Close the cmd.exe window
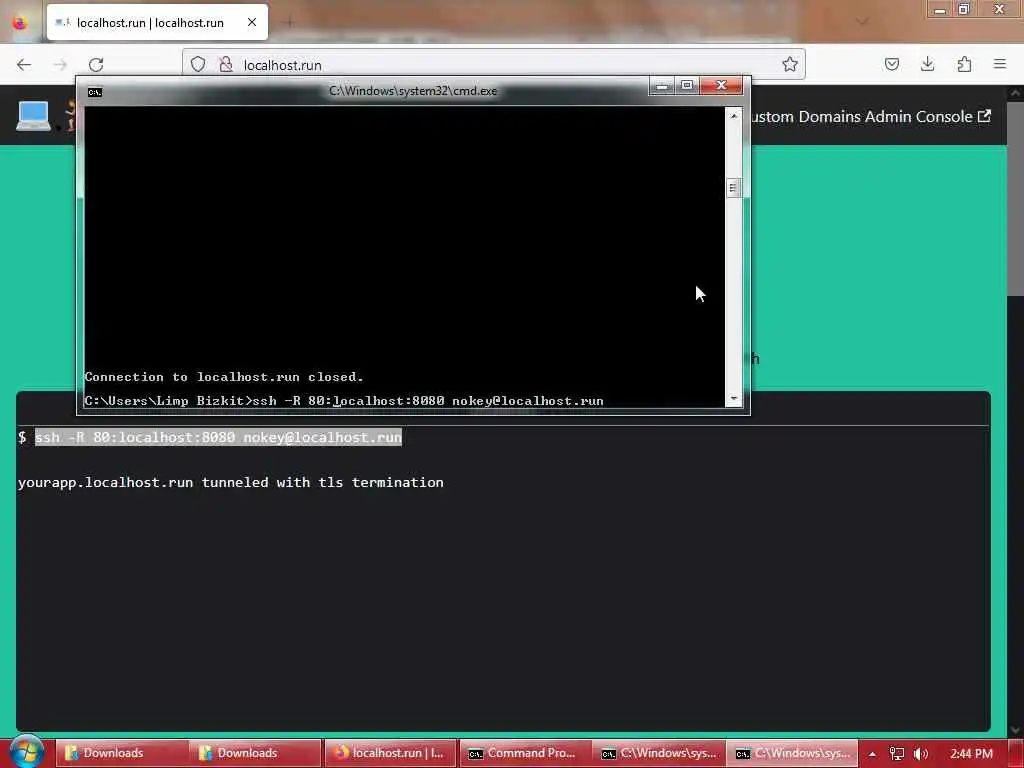This screenshot has height=768, width=1024. tap(721, 86)
